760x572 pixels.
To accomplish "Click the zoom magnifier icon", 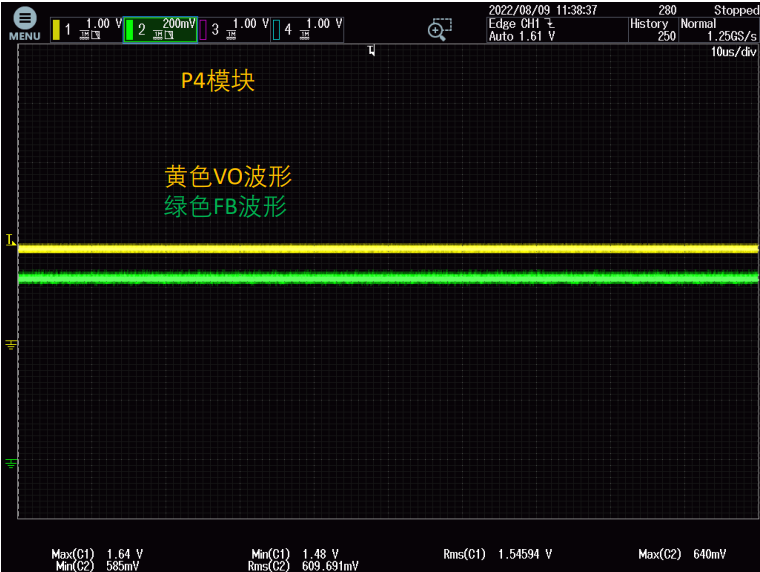I will (x=437, y=30).
